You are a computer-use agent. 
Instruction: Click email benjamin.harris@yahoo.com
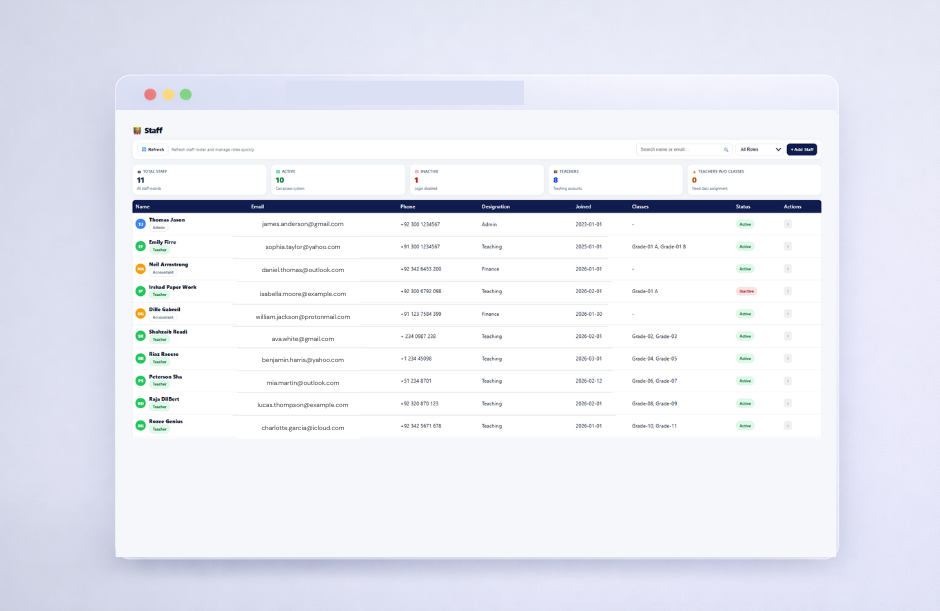(x=303, y=360)
